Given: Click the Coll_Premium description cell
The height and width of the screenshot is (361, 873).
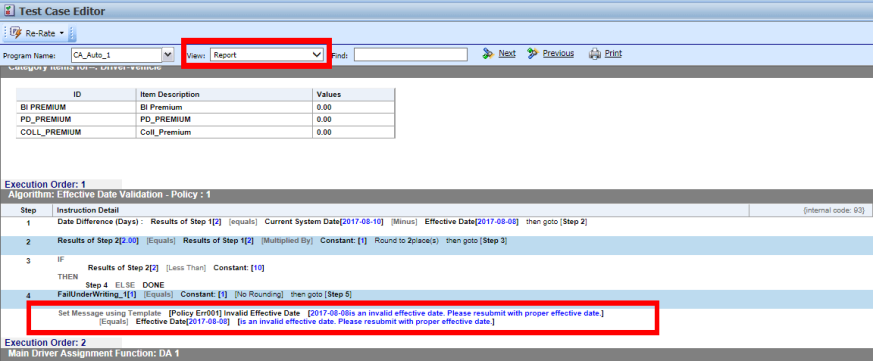Looking at the screenshot, I should point(224,132).
